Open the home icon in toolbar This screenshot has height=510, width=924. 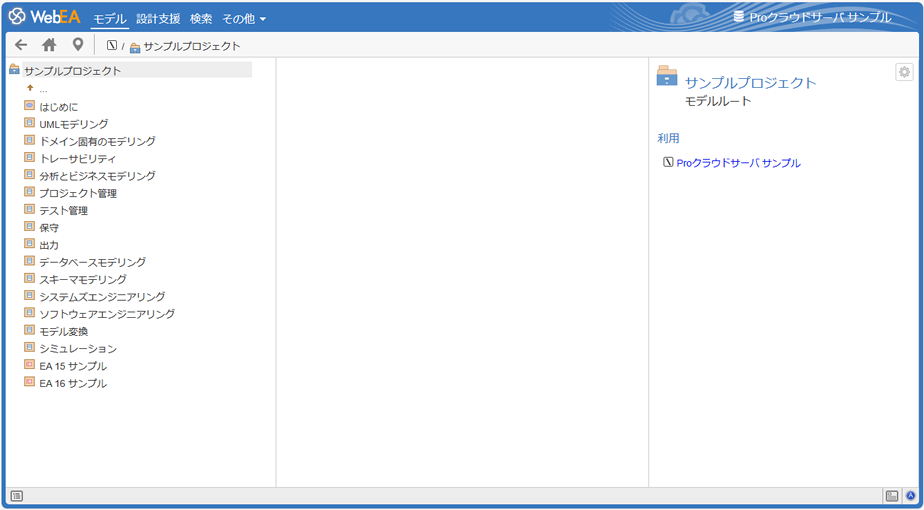(x=50, y=45)
